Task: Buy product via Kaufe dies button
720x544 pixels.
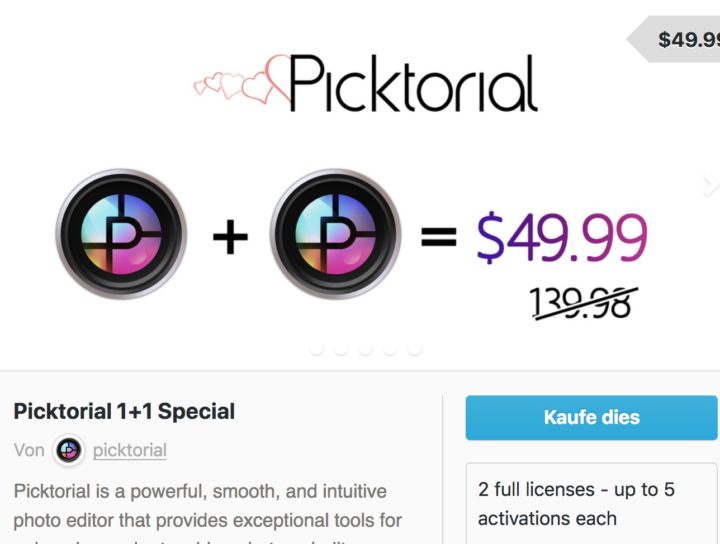Action: point(591,418)
